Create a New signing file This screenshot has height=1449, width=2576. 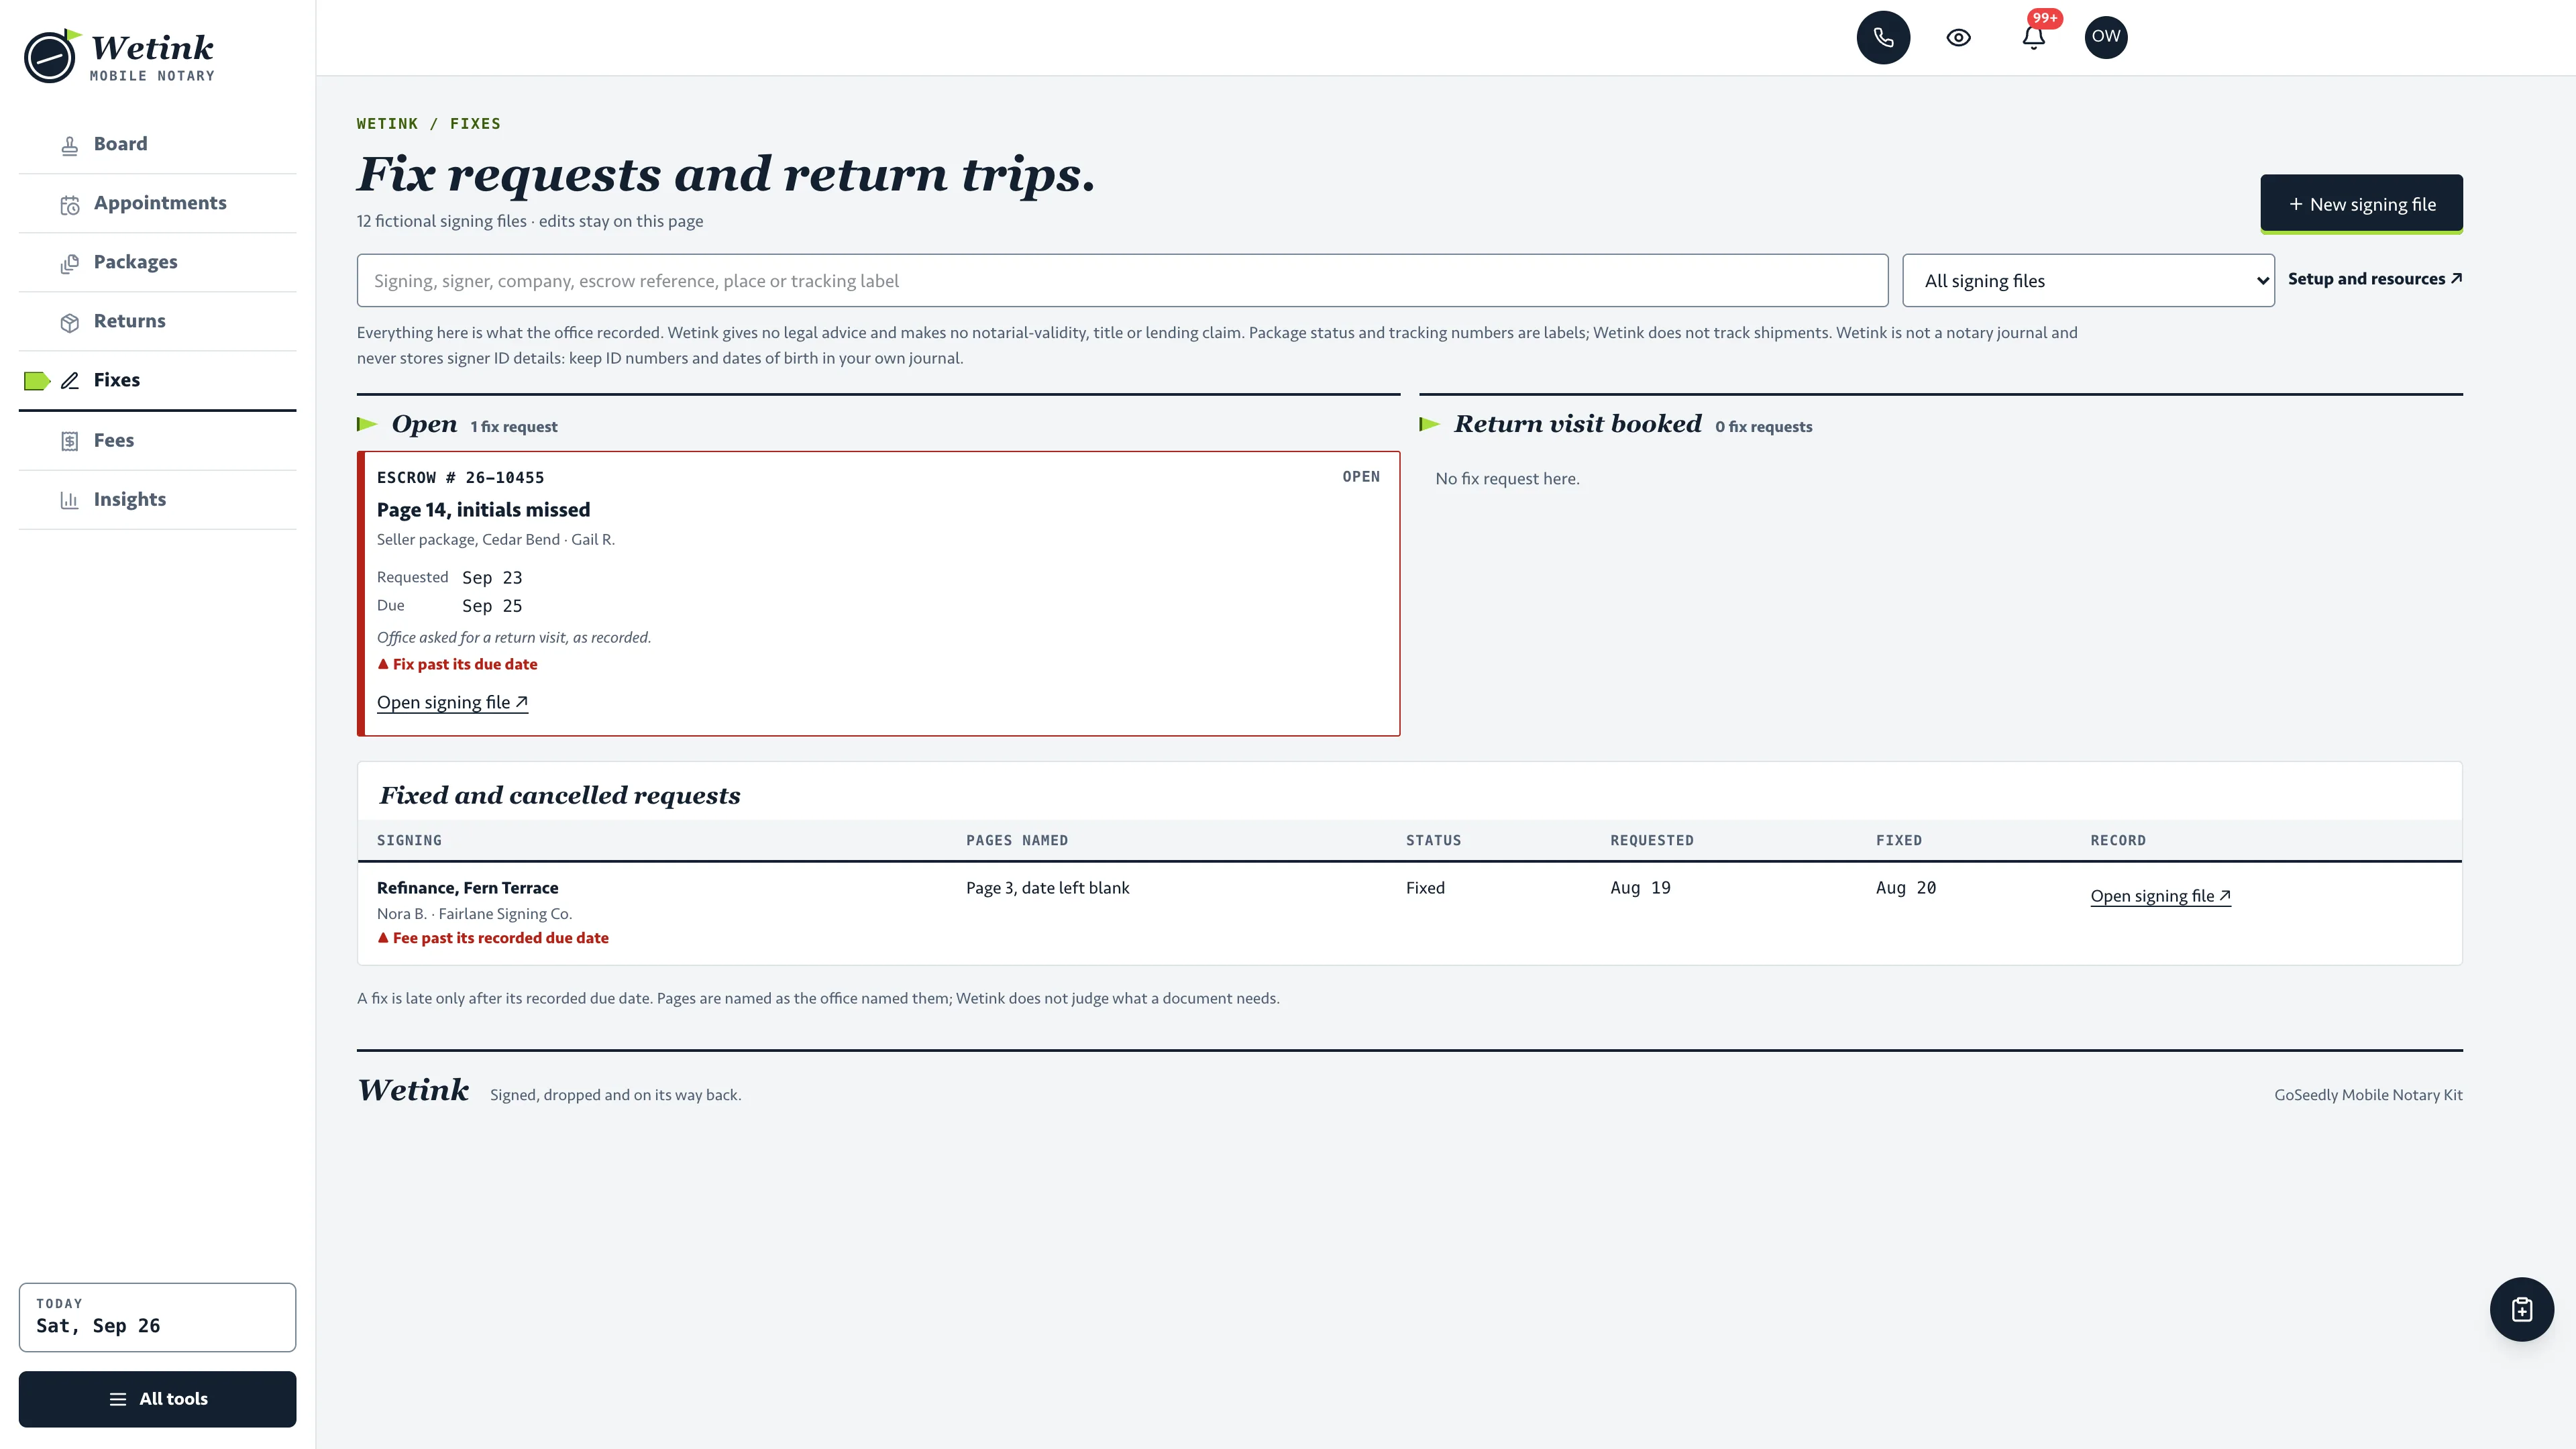pyautogui.click(x=2361, y=204)
